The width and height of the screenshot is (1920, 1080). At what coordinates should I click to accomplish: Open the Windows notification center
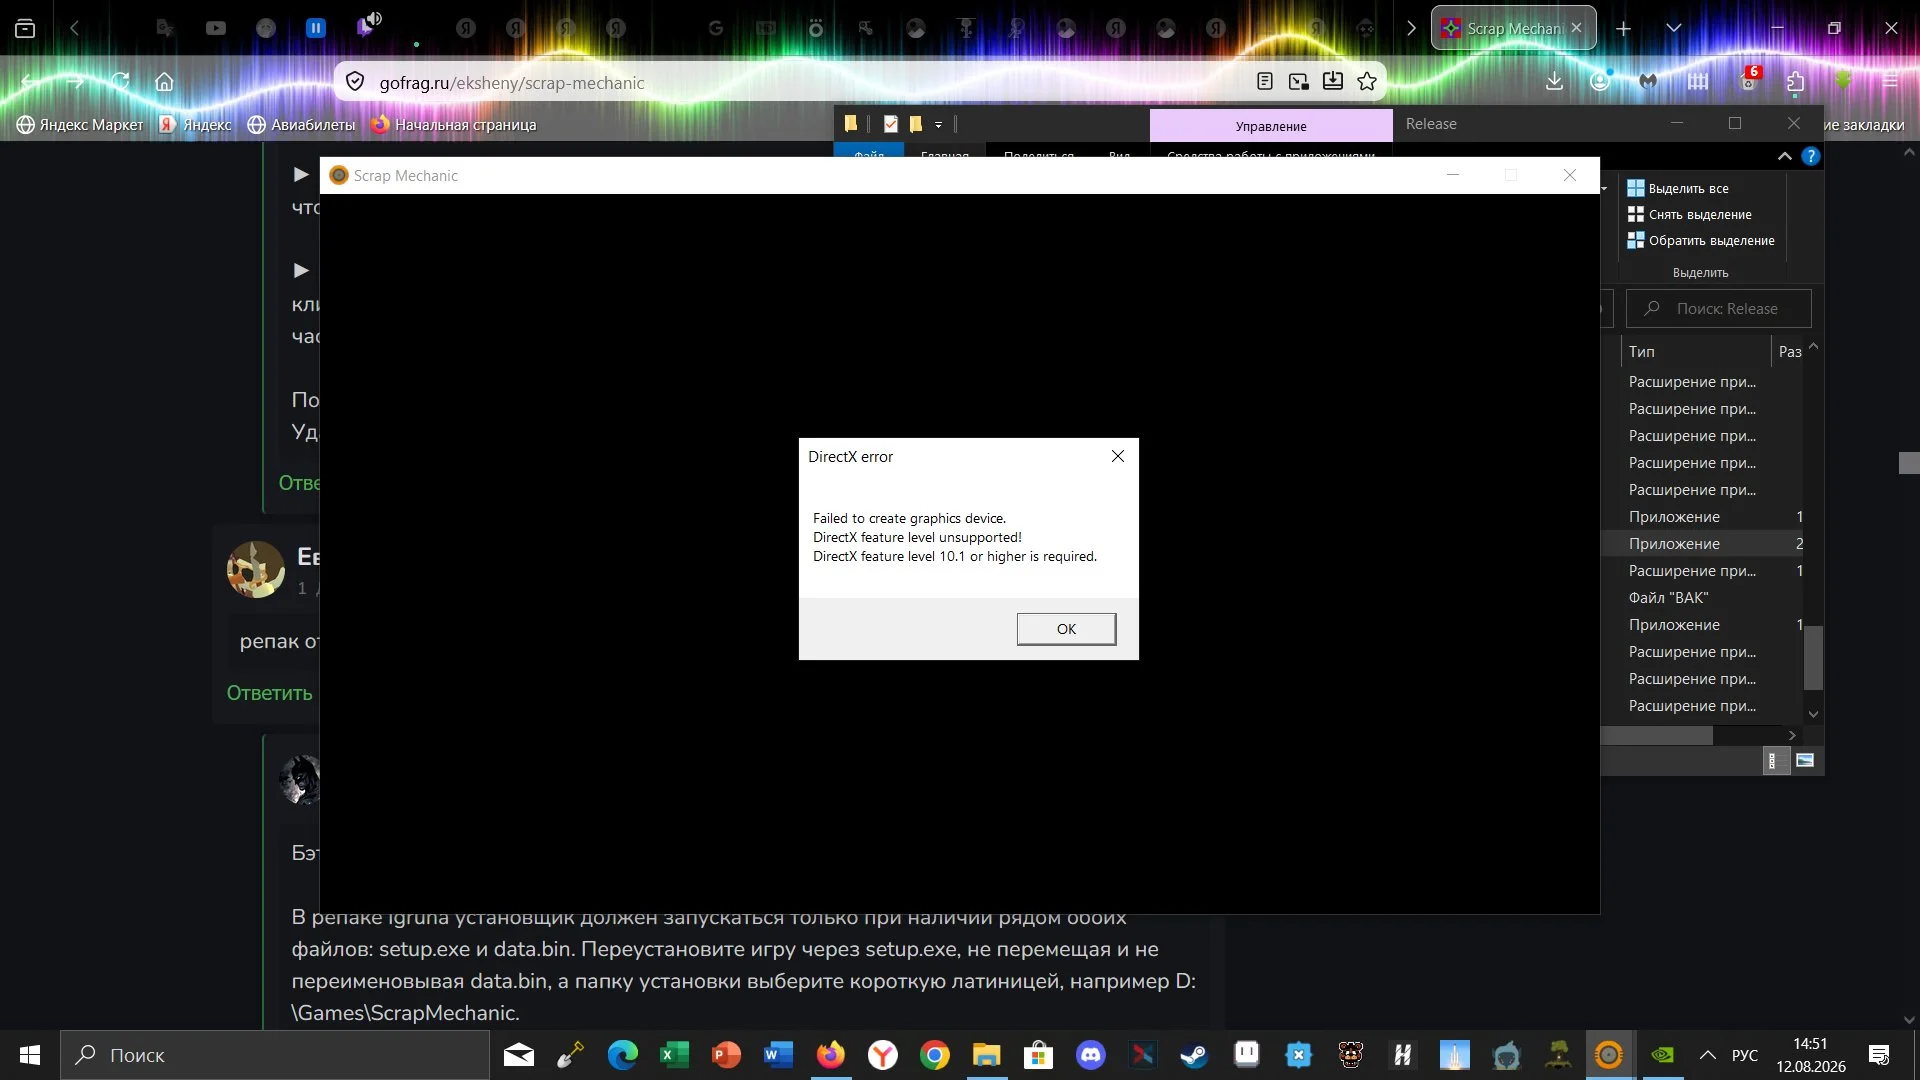[1879, 1055]
